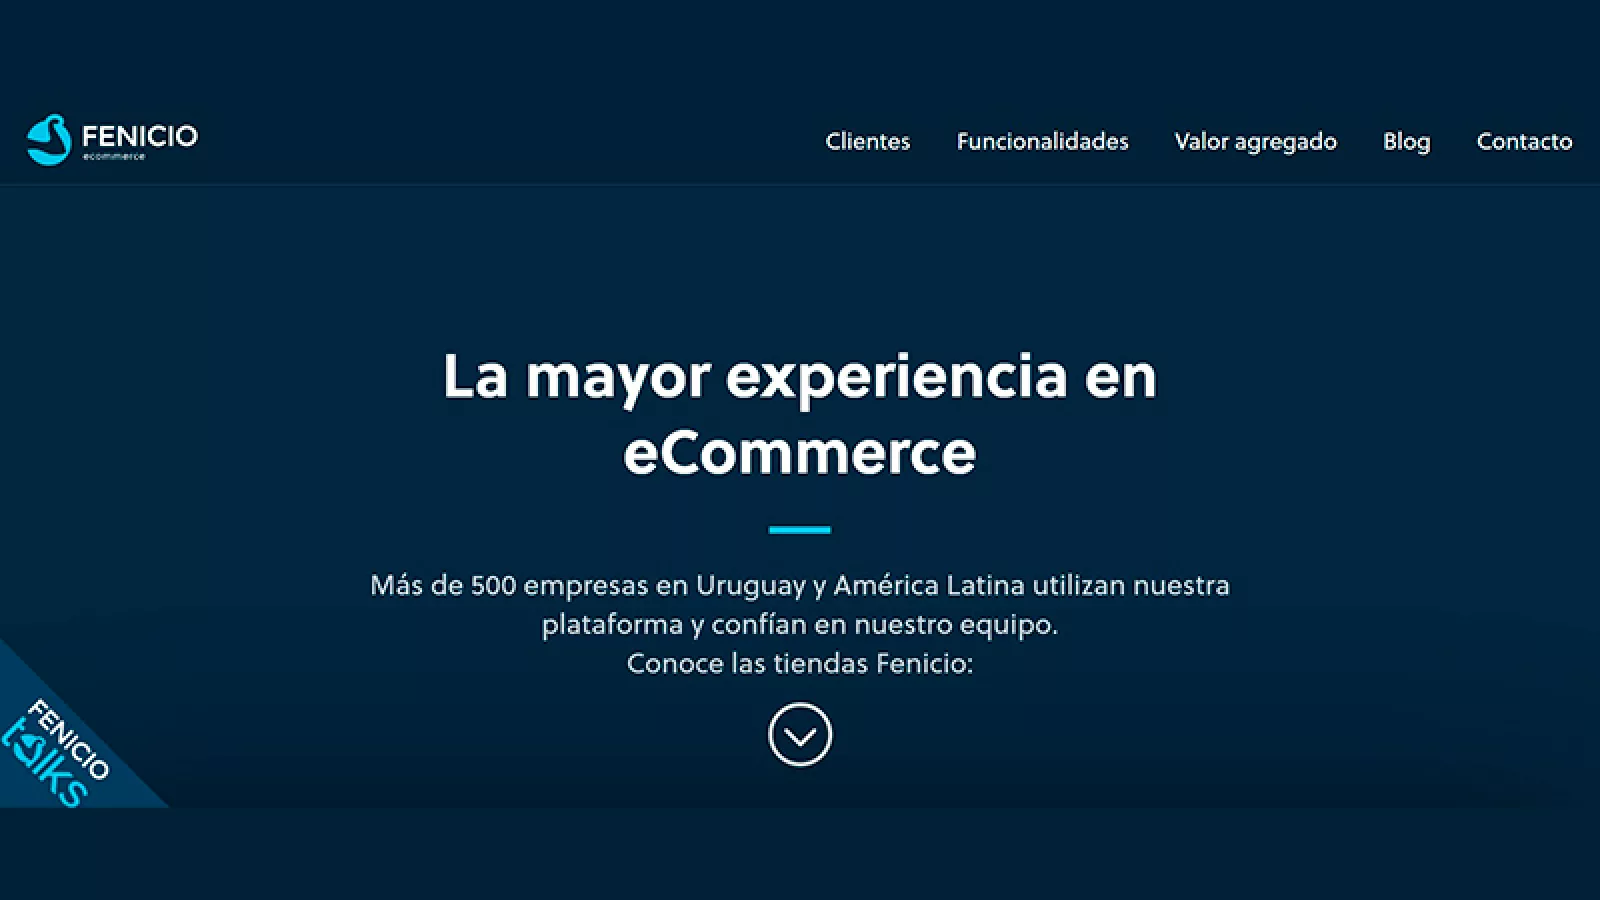Click the blue divider line under headline
The image size is (1600, 900).
pyautogui.click(x=800, y=530)
